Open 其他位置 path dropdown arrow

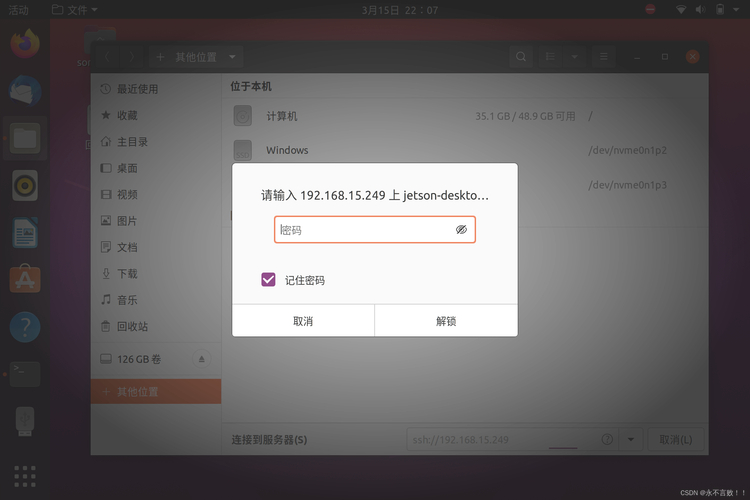(232, 57)
